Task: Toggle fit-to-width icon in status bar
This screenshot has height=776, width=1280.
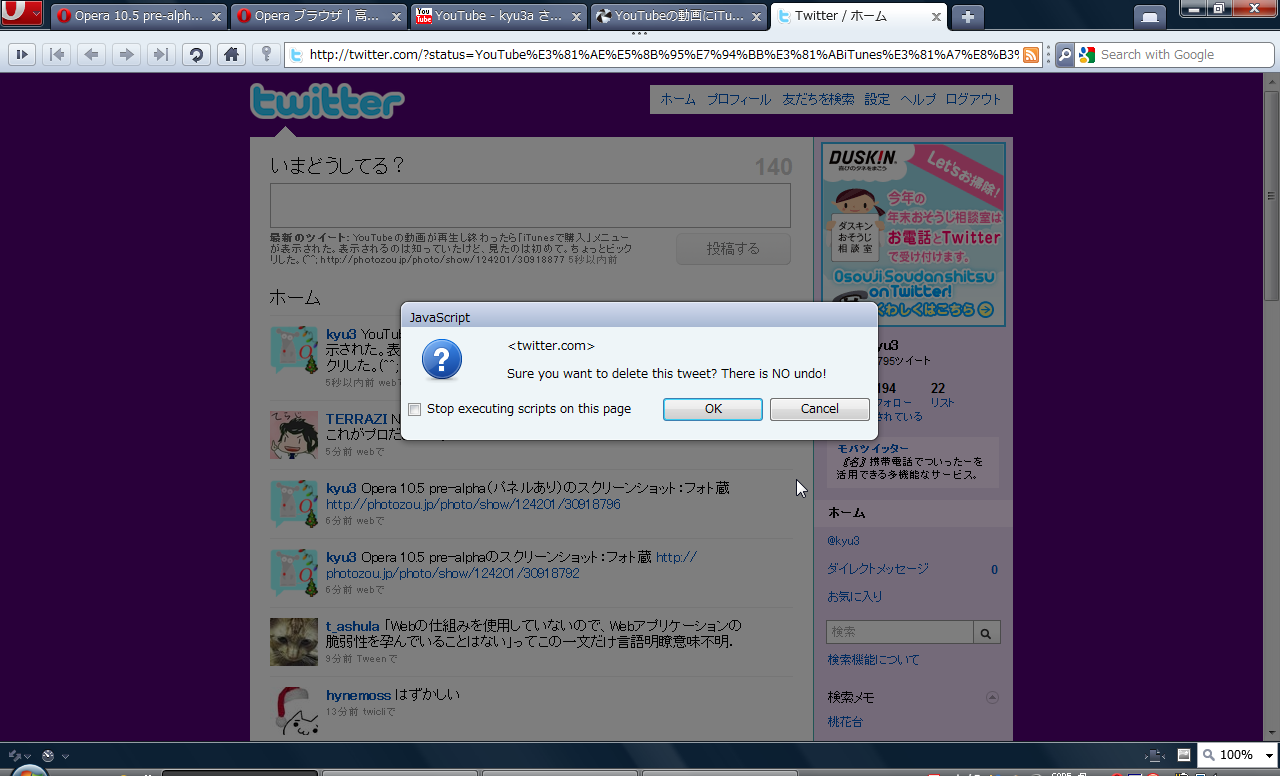Action: (x=1155, y=755)
